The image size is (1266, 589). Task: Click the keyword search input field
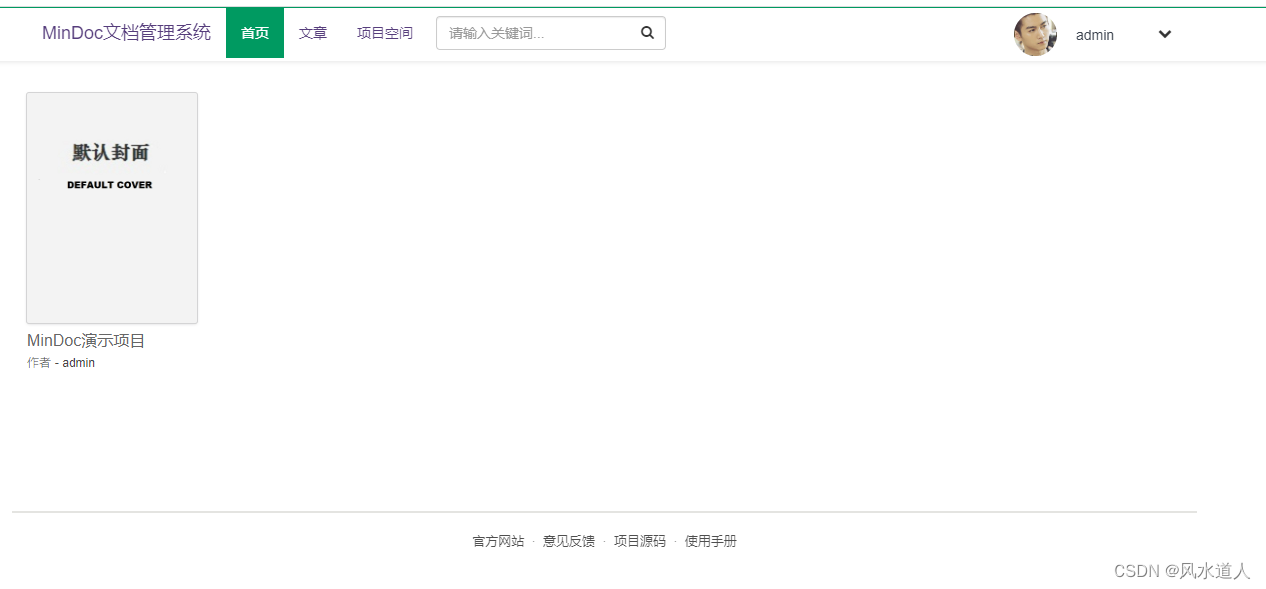click(x=540, y=32)
